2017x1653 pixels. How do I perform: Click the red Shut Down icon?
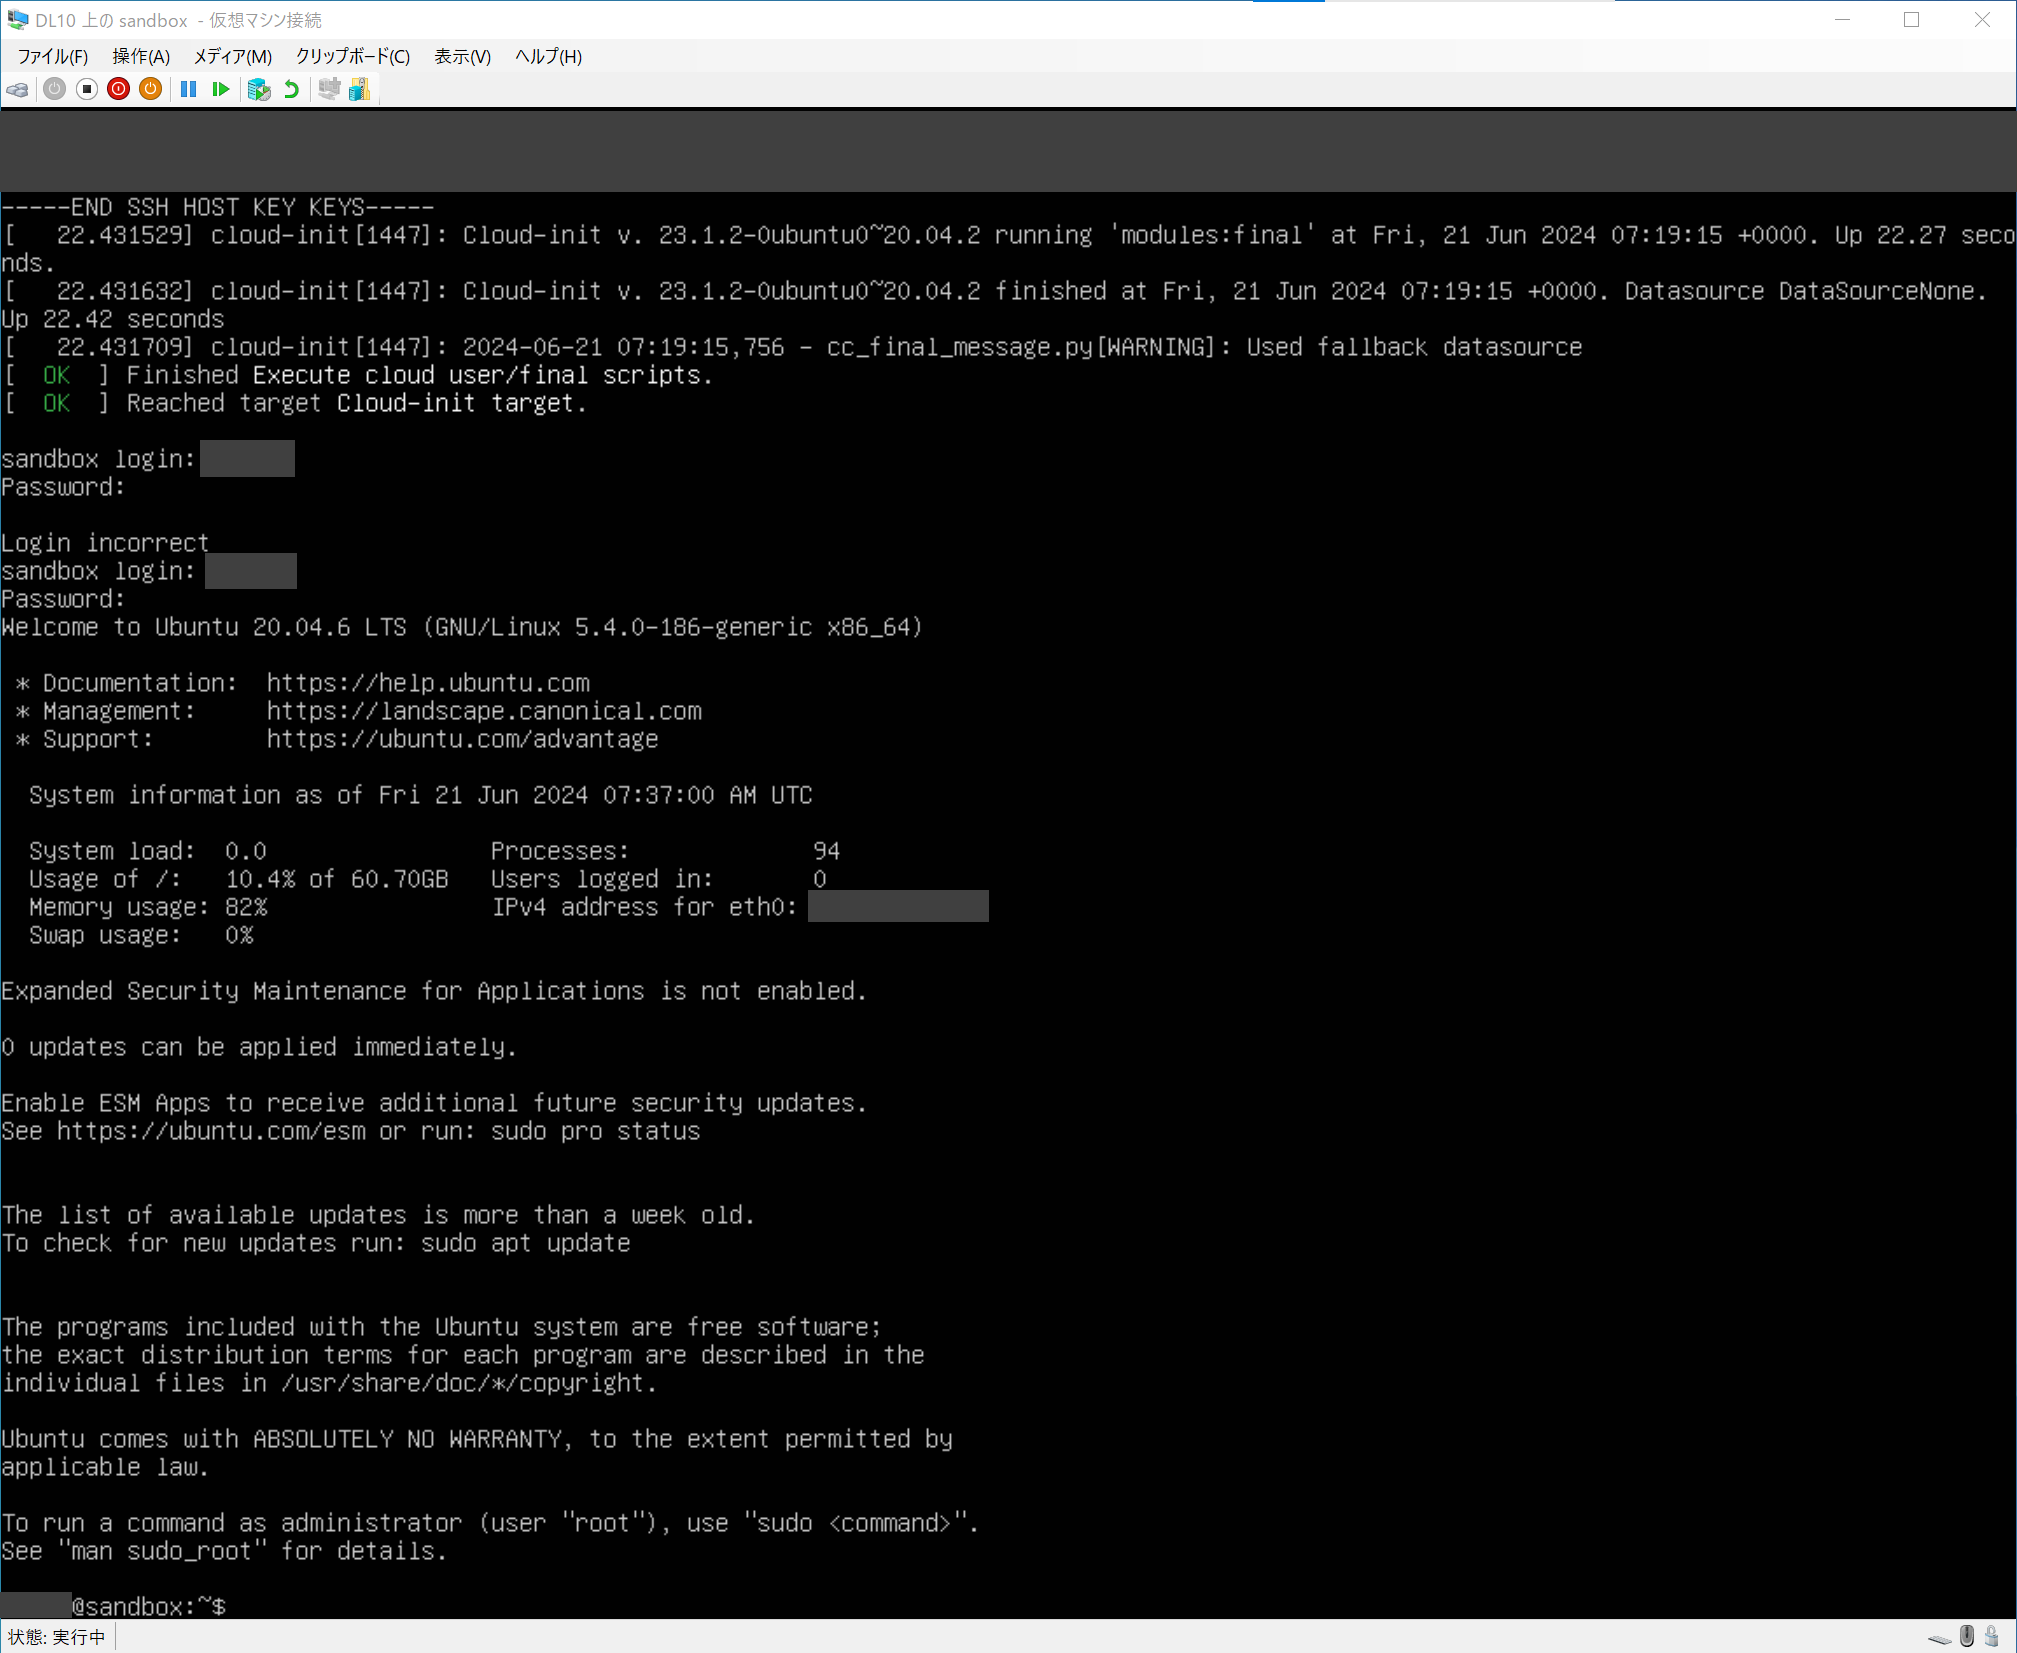pyautogui.click(x=118, y=89)
